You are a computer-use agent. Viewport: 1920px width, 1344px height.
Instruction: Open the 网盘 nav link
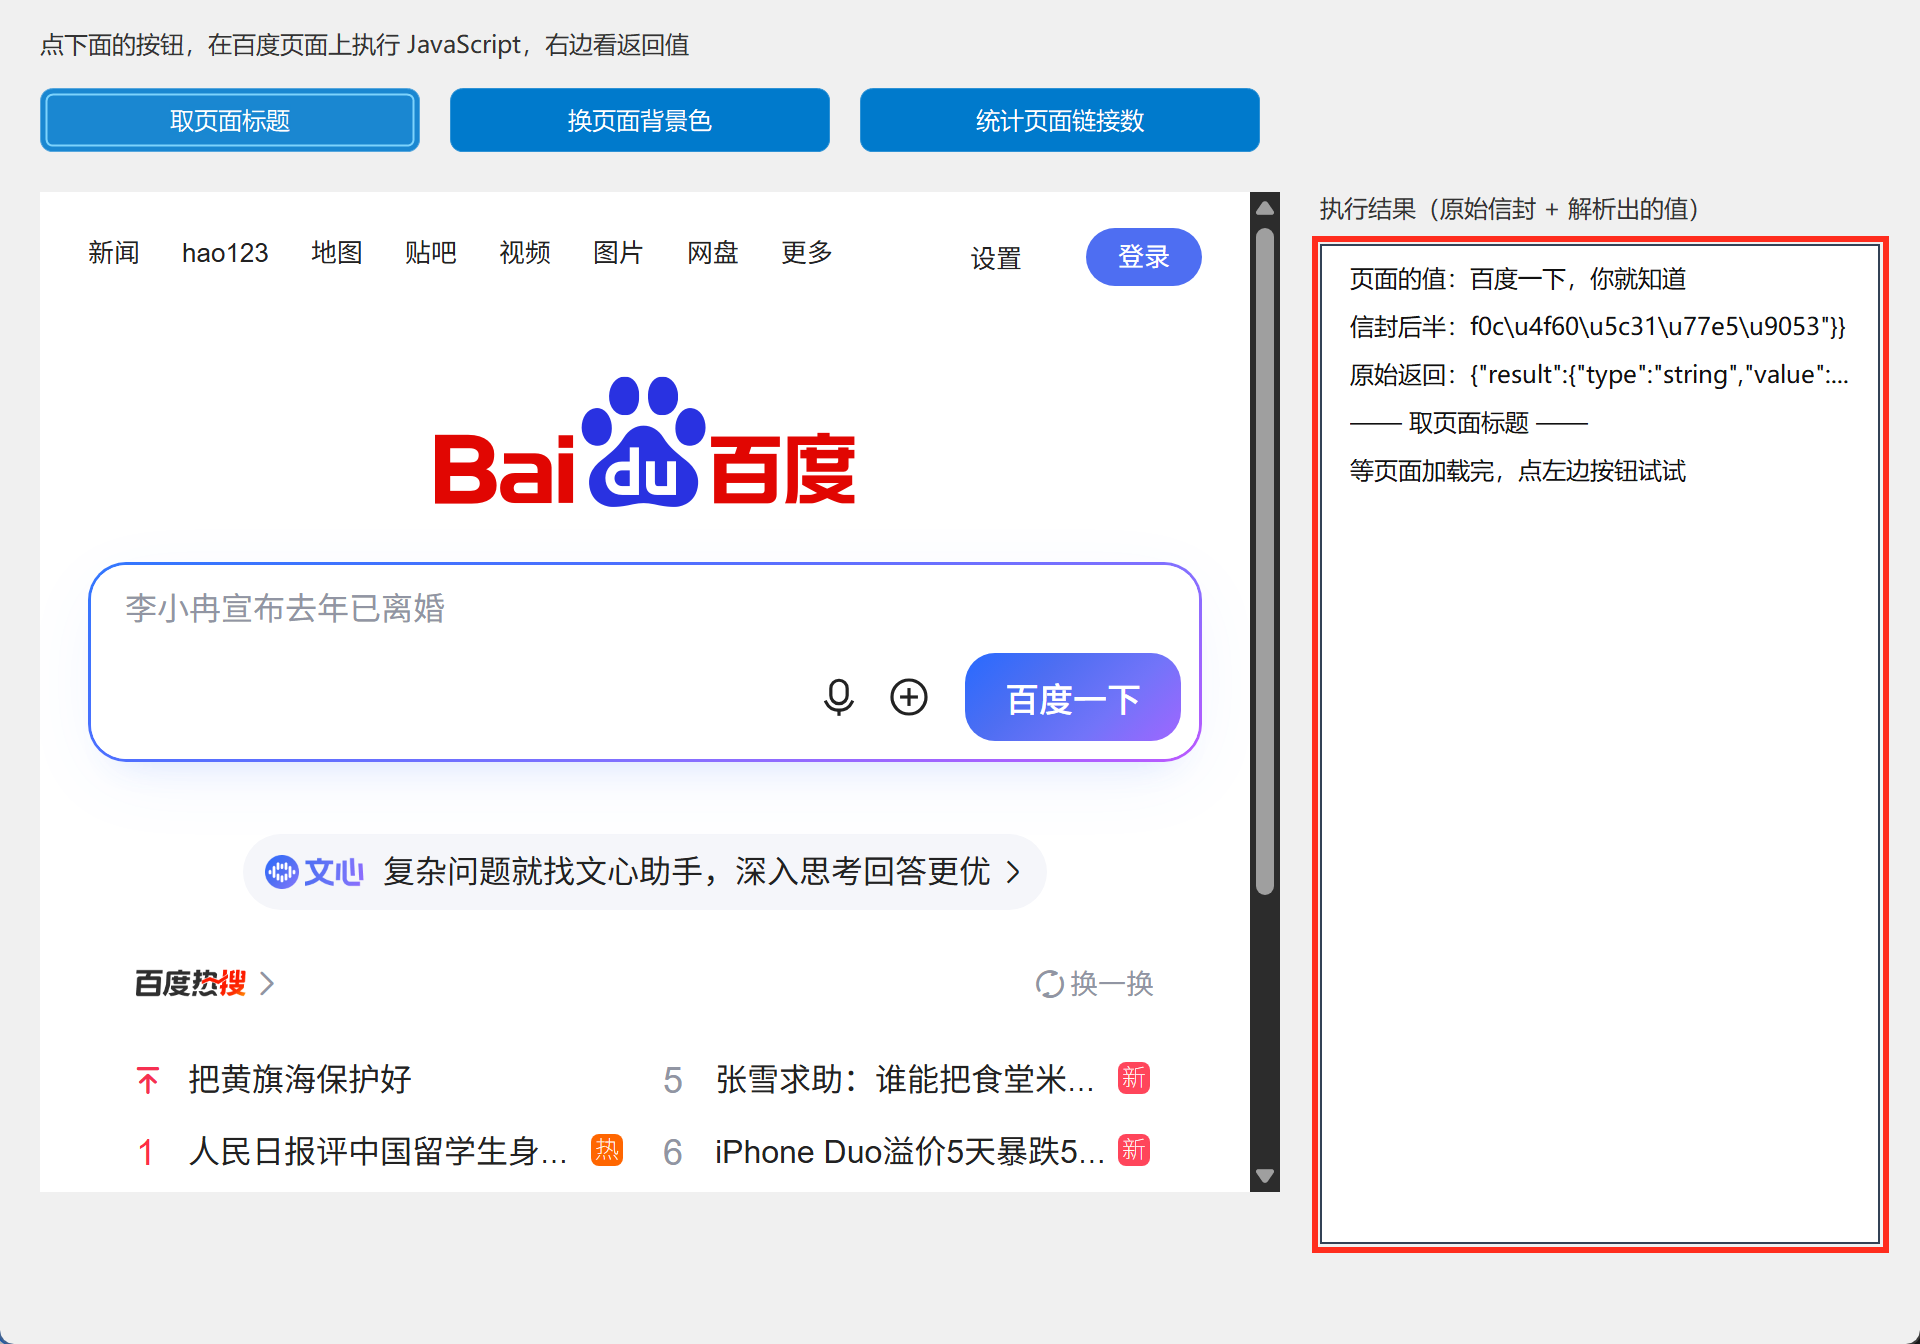(x=713, y=253)
